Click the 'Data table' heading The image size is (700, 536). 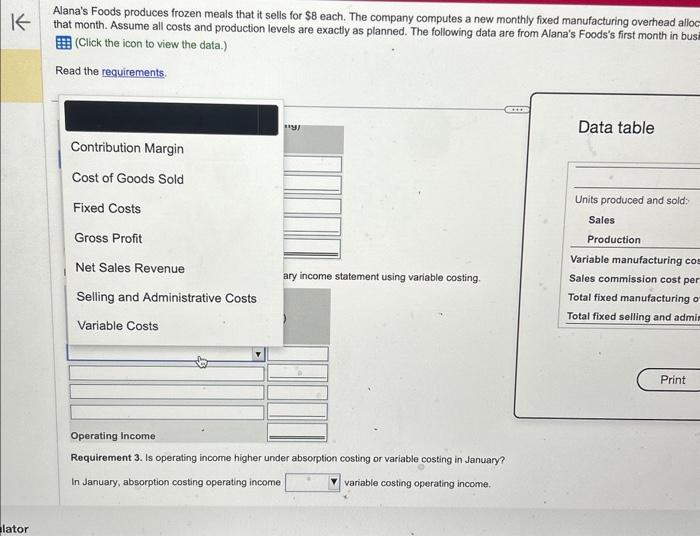click(616, 128)
